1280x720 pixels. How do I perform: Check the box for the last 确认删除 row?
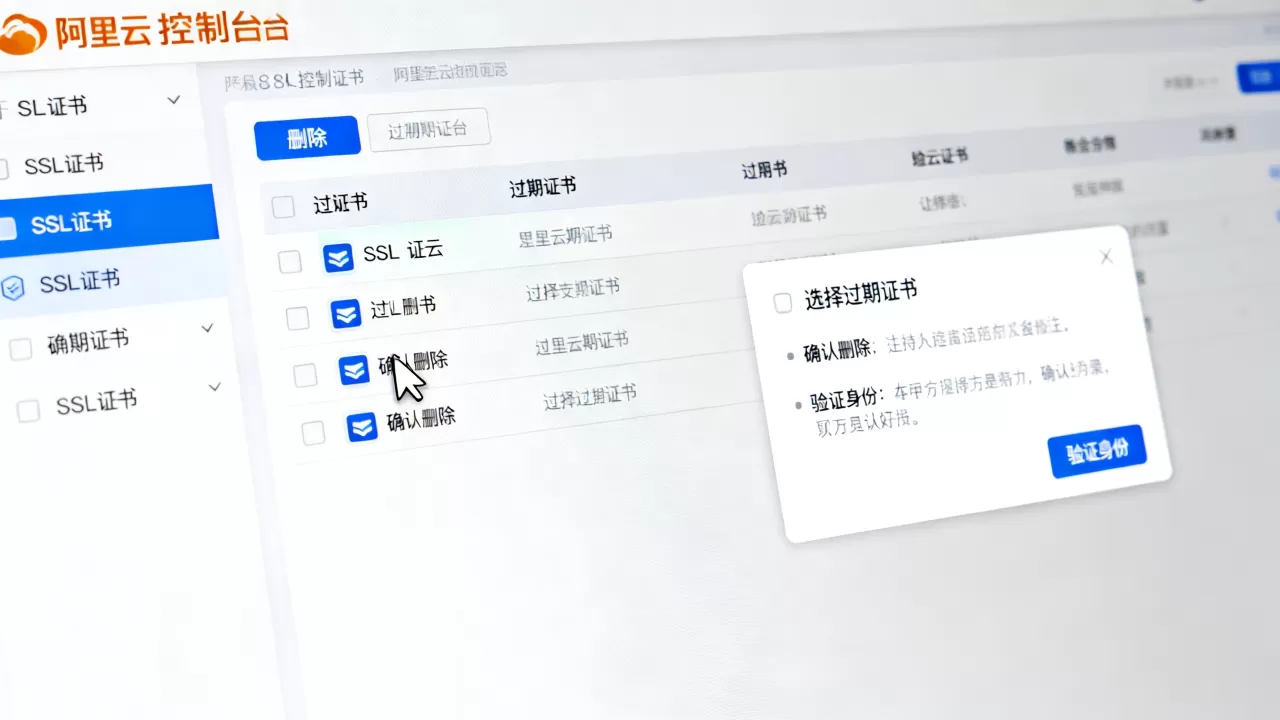pyautogui.click(x=313, y=433)
